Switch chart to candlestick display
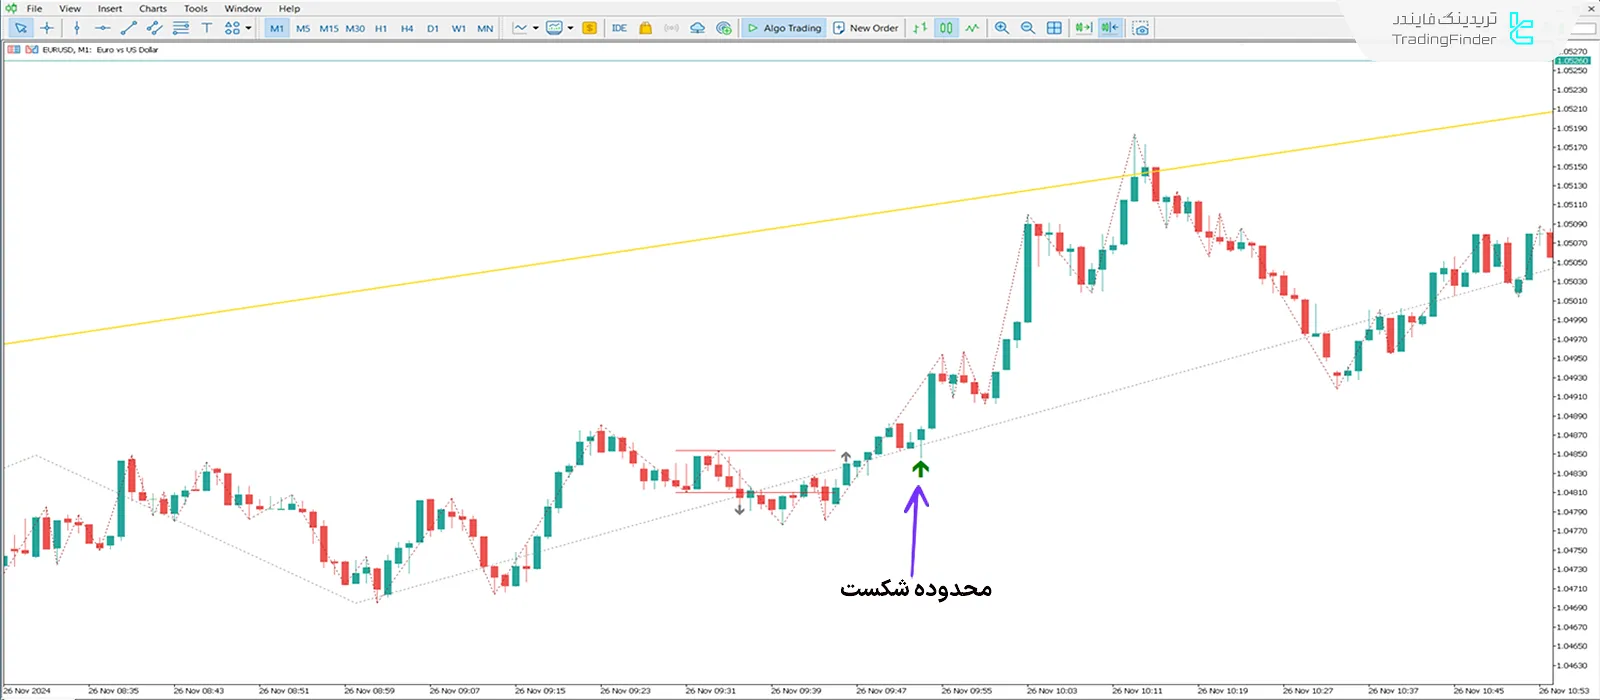This screenshot has width=1600, height=700. (x=946, y=28)
